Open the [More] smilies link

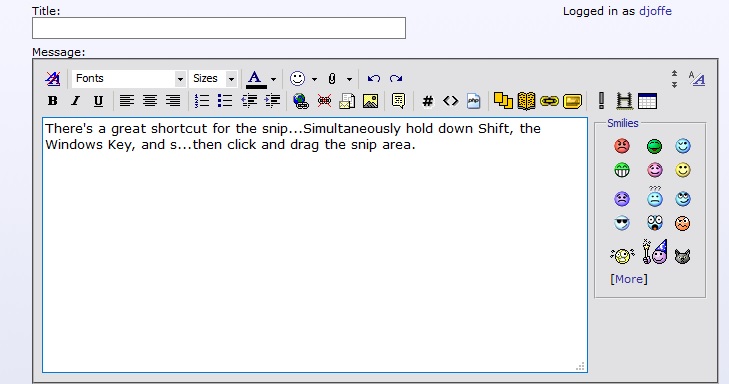629,279
